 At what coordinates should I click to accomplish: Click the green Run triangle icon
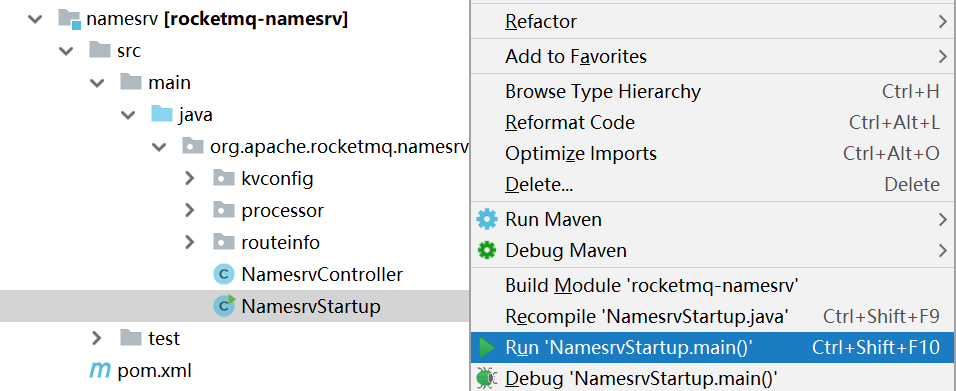[487, 348]
